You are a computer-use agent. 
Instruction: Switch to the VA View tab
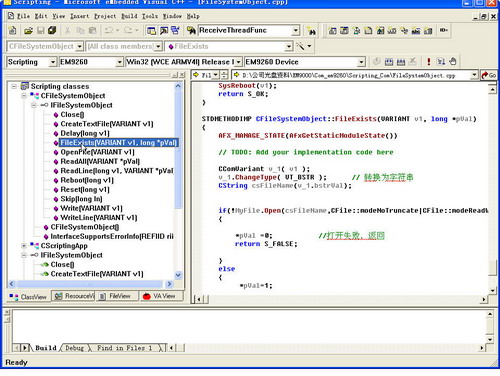point(160,296)
